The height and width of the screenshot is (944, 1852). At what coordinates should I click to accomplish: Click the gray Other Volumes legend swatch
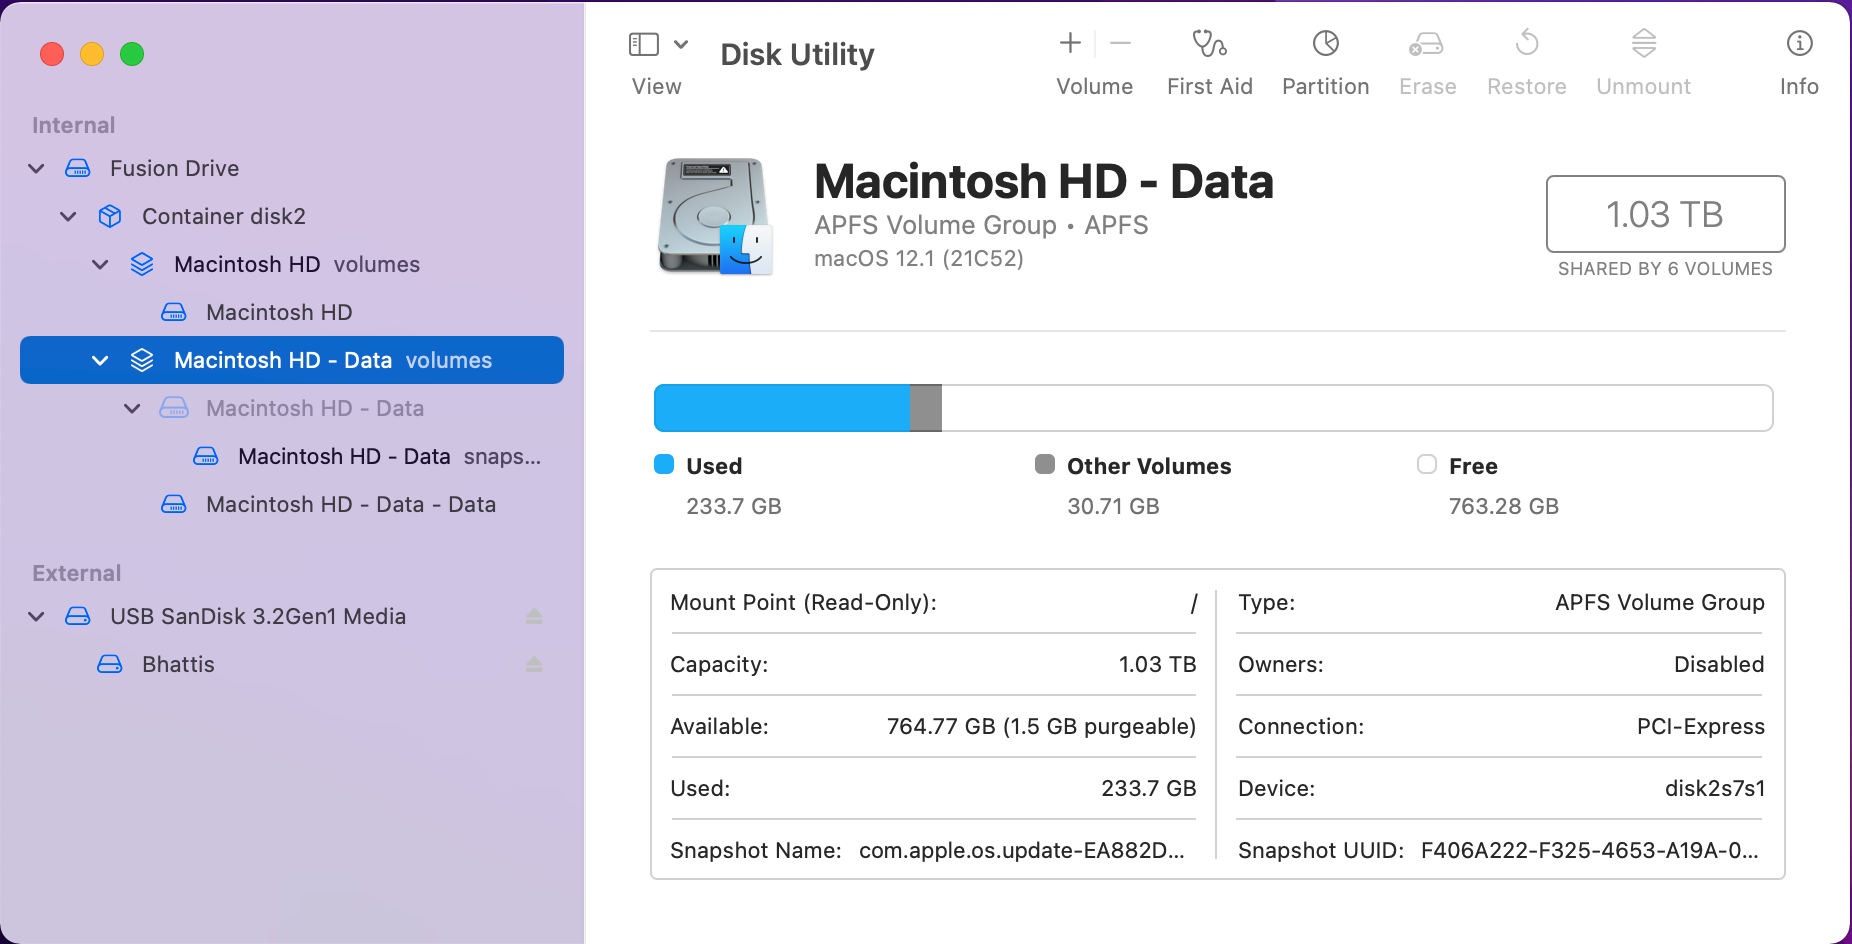pos(1045,464)
